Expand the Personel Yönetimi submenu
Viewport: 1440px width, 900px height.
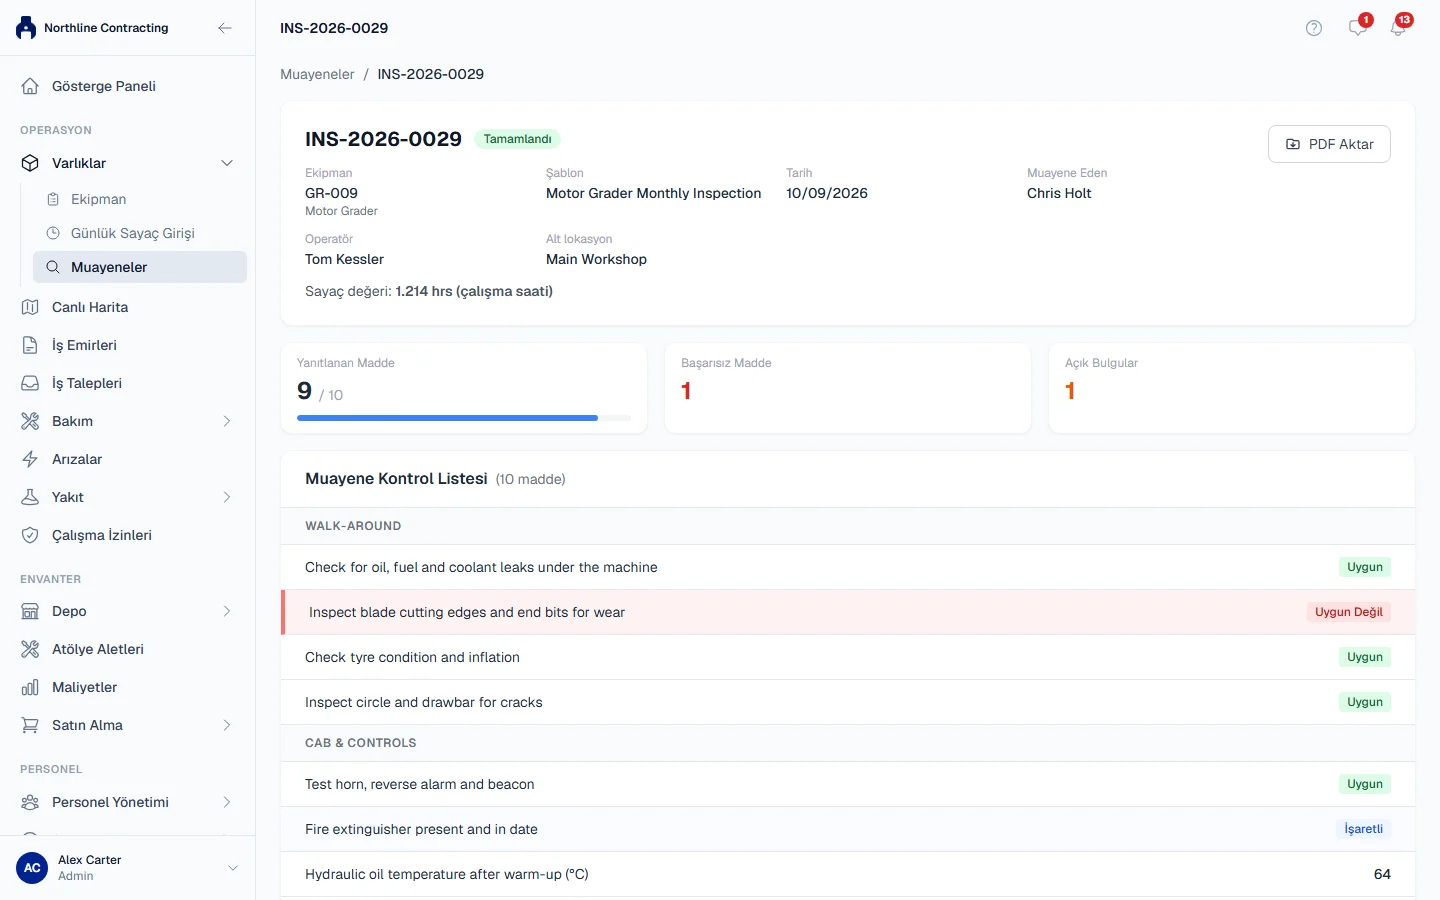[227, 802]
